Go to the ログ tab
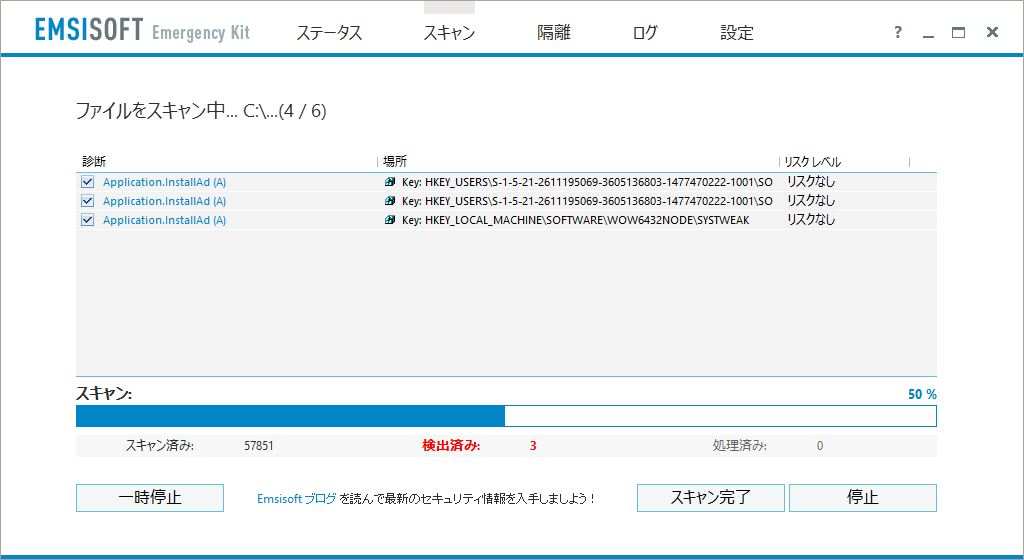The width and height of the screenshot is (1024, 560). 645,33
